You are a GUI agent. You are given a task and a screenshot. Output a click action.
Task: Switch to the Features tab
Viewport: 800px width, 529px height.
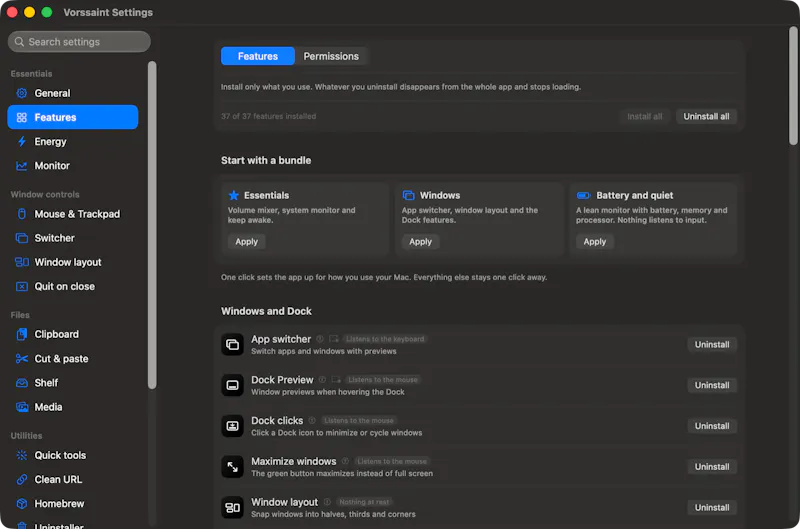(x=258, y=56)
